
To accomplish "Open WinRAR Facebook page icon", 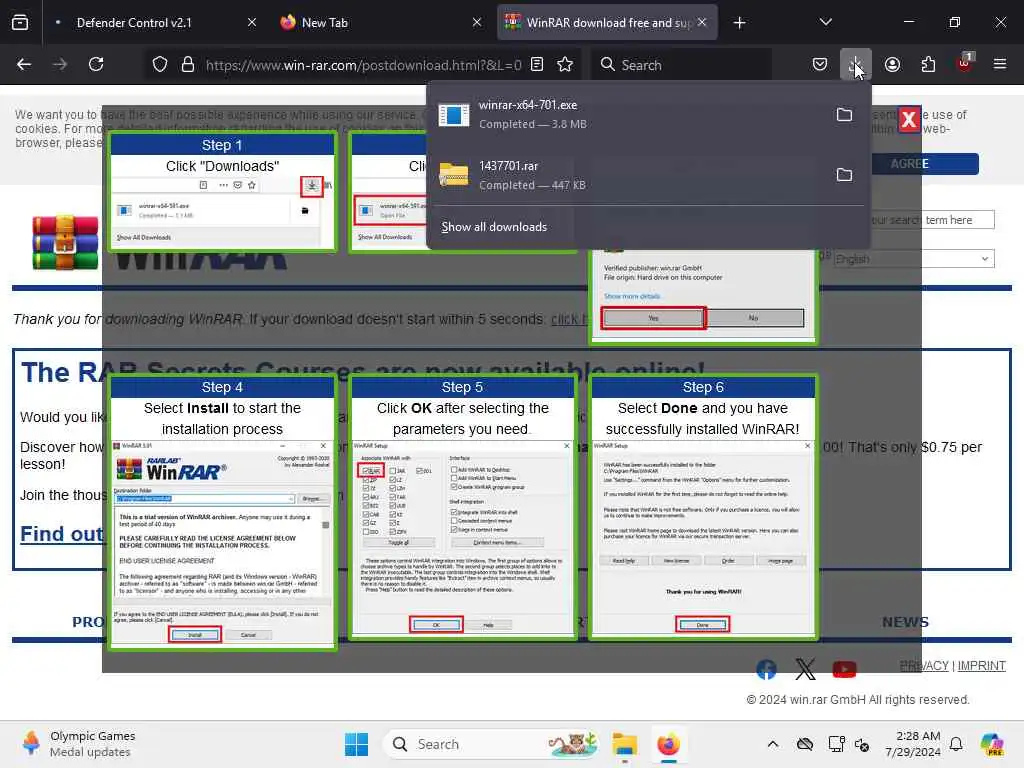I will coord(766,669).
